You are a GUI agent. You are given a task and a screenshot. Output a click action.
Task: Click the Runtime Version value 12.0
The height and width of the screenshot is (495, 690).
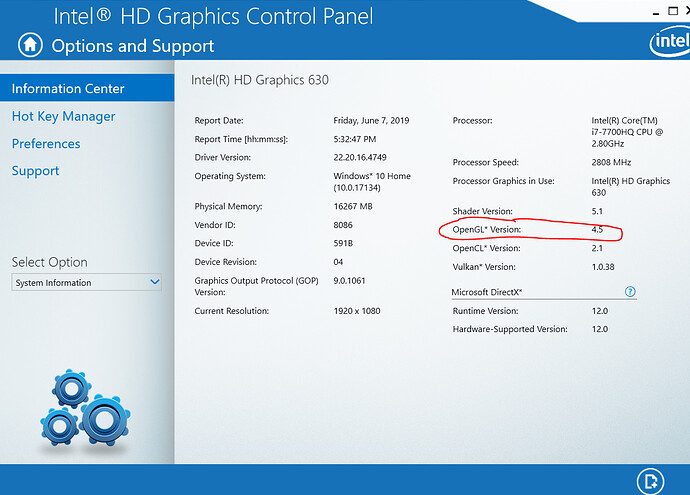point(600,311)
